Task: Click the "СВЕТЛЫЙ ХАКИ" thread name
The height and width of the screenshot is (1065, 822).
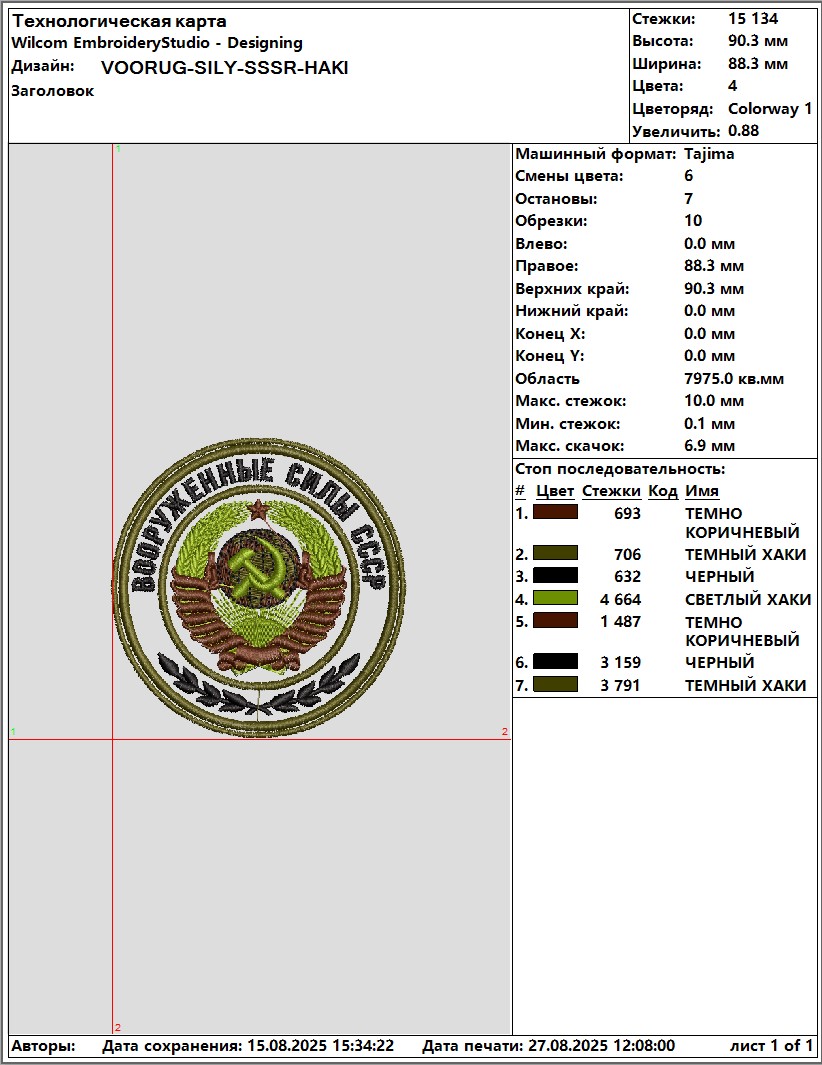Action: point(747,600)
